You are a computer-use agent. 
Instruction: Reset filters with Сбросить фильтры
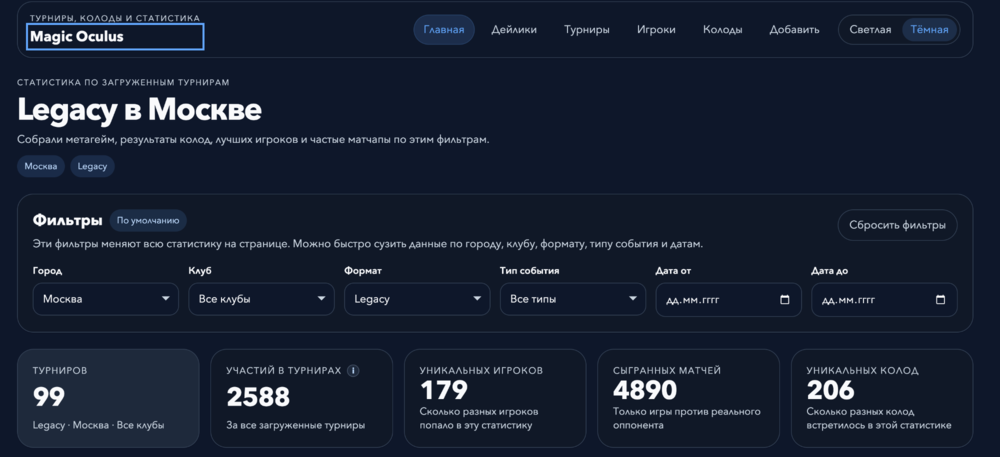pyautogui.click(x=897, y=225)
